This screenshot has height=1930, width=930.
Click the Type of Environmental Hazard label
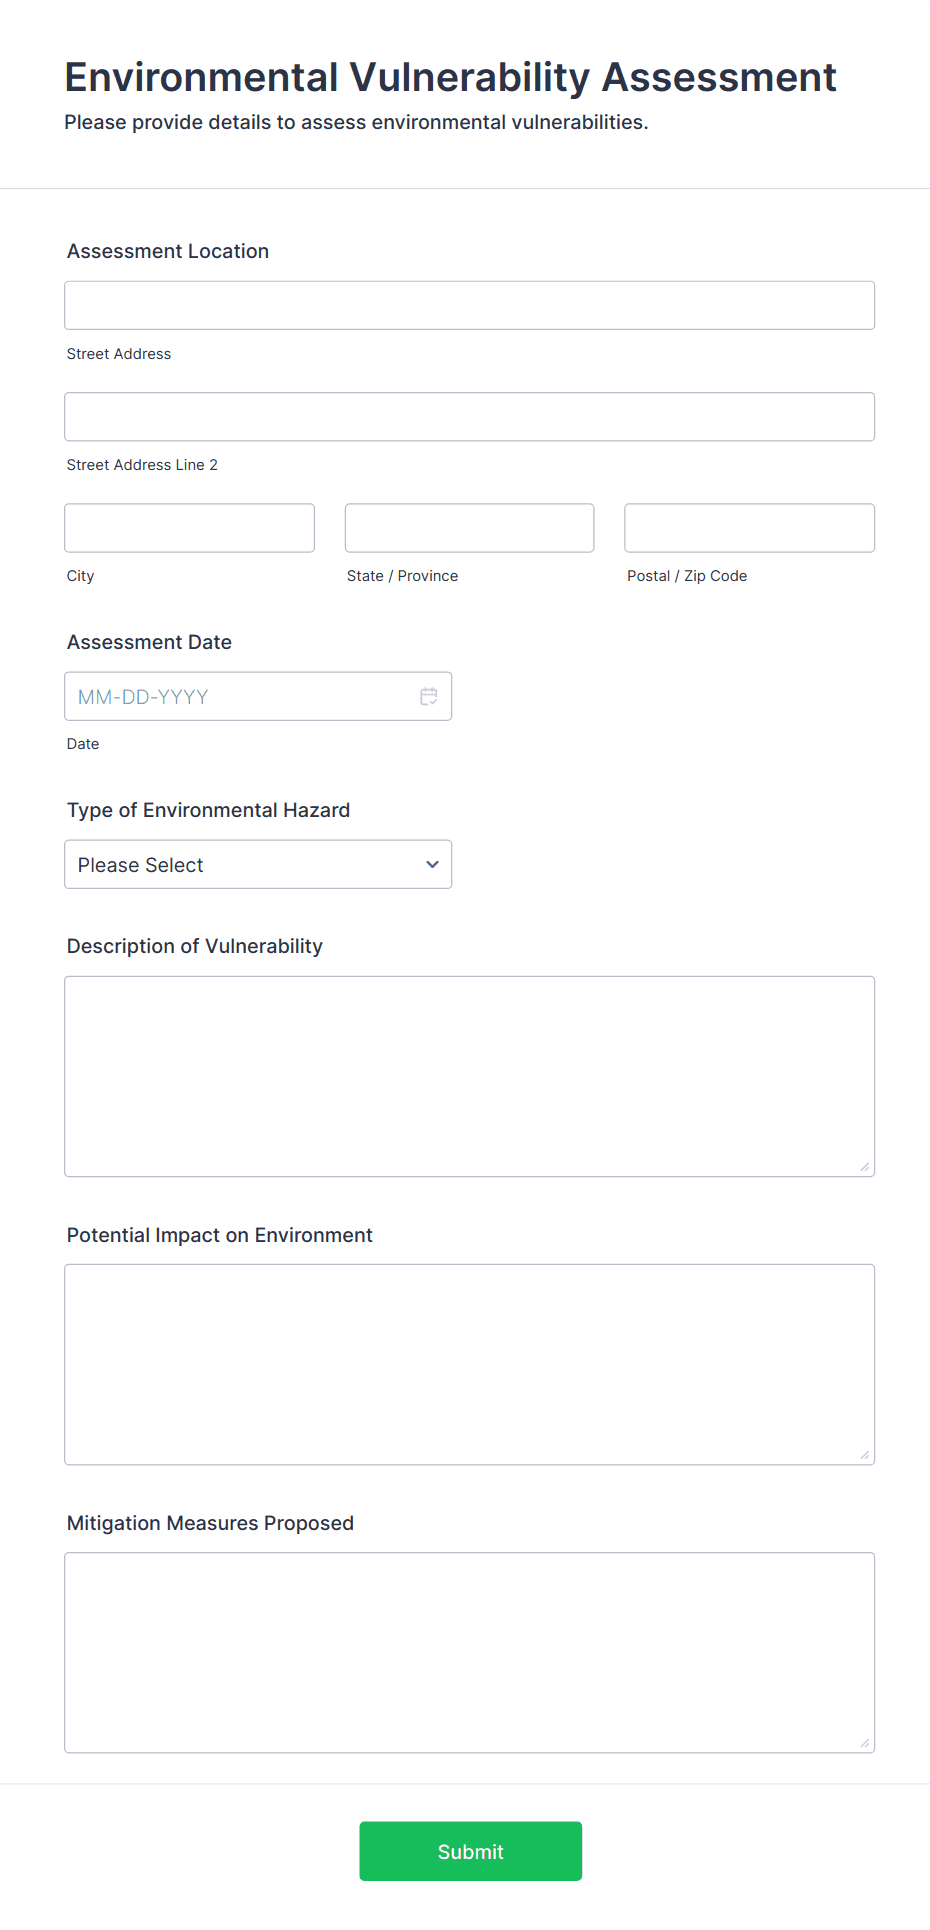pos(208,811)
